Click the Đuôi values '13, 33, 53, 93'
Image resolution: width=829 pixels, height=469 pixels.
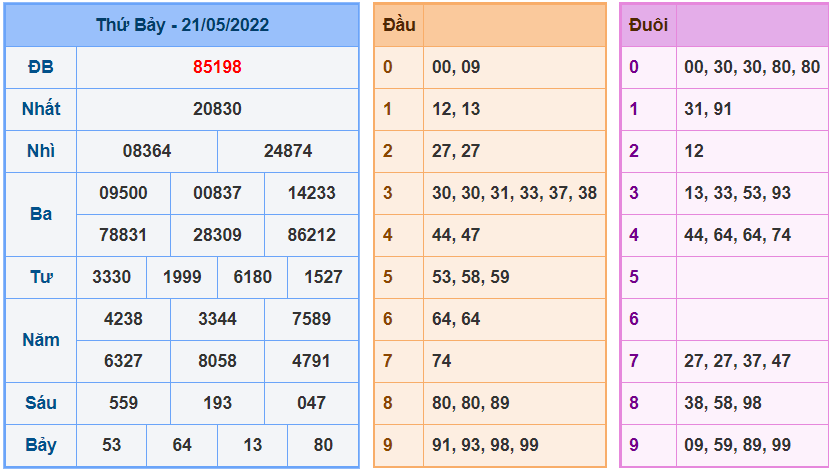[738, 193]
